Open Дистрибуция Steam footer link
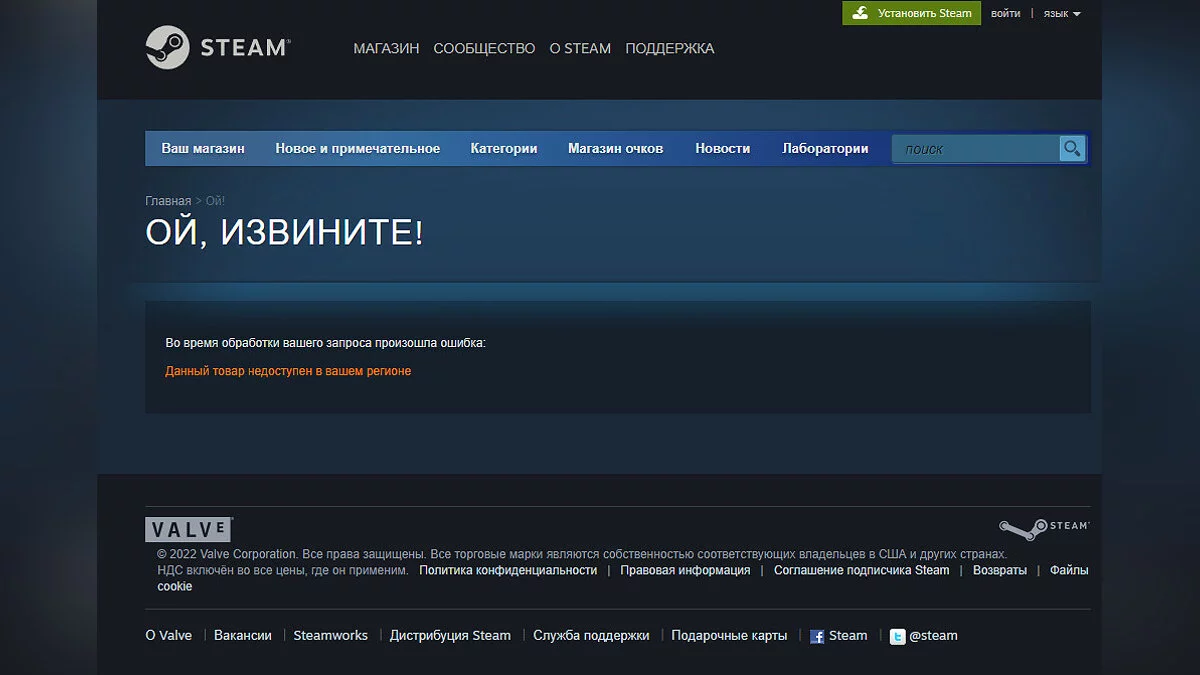1200x675 pixels. [450, 635]
